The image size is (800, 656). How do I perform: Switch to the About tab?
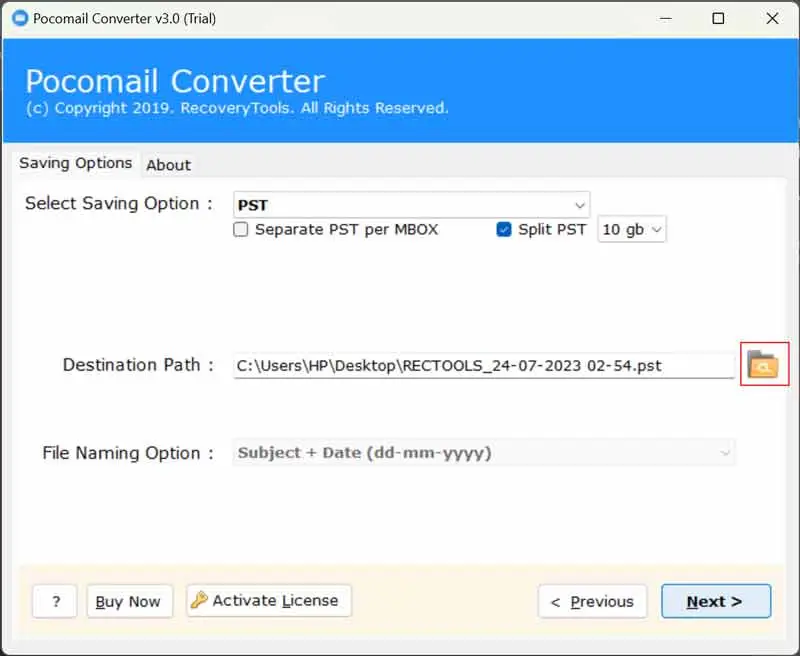point(168,165)
